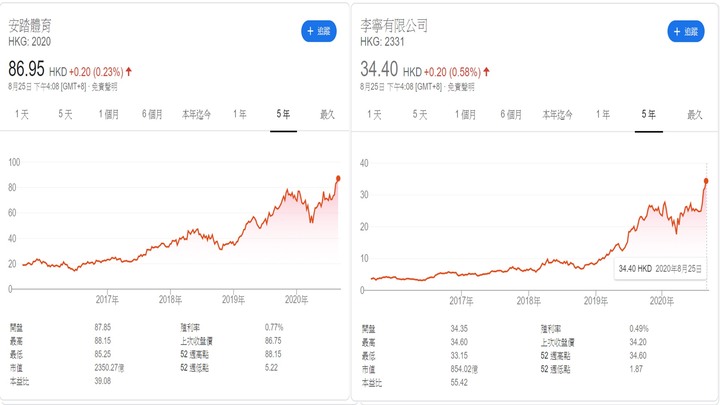
Task: Click the 34.40 price figure in the header
Action: 379,69
